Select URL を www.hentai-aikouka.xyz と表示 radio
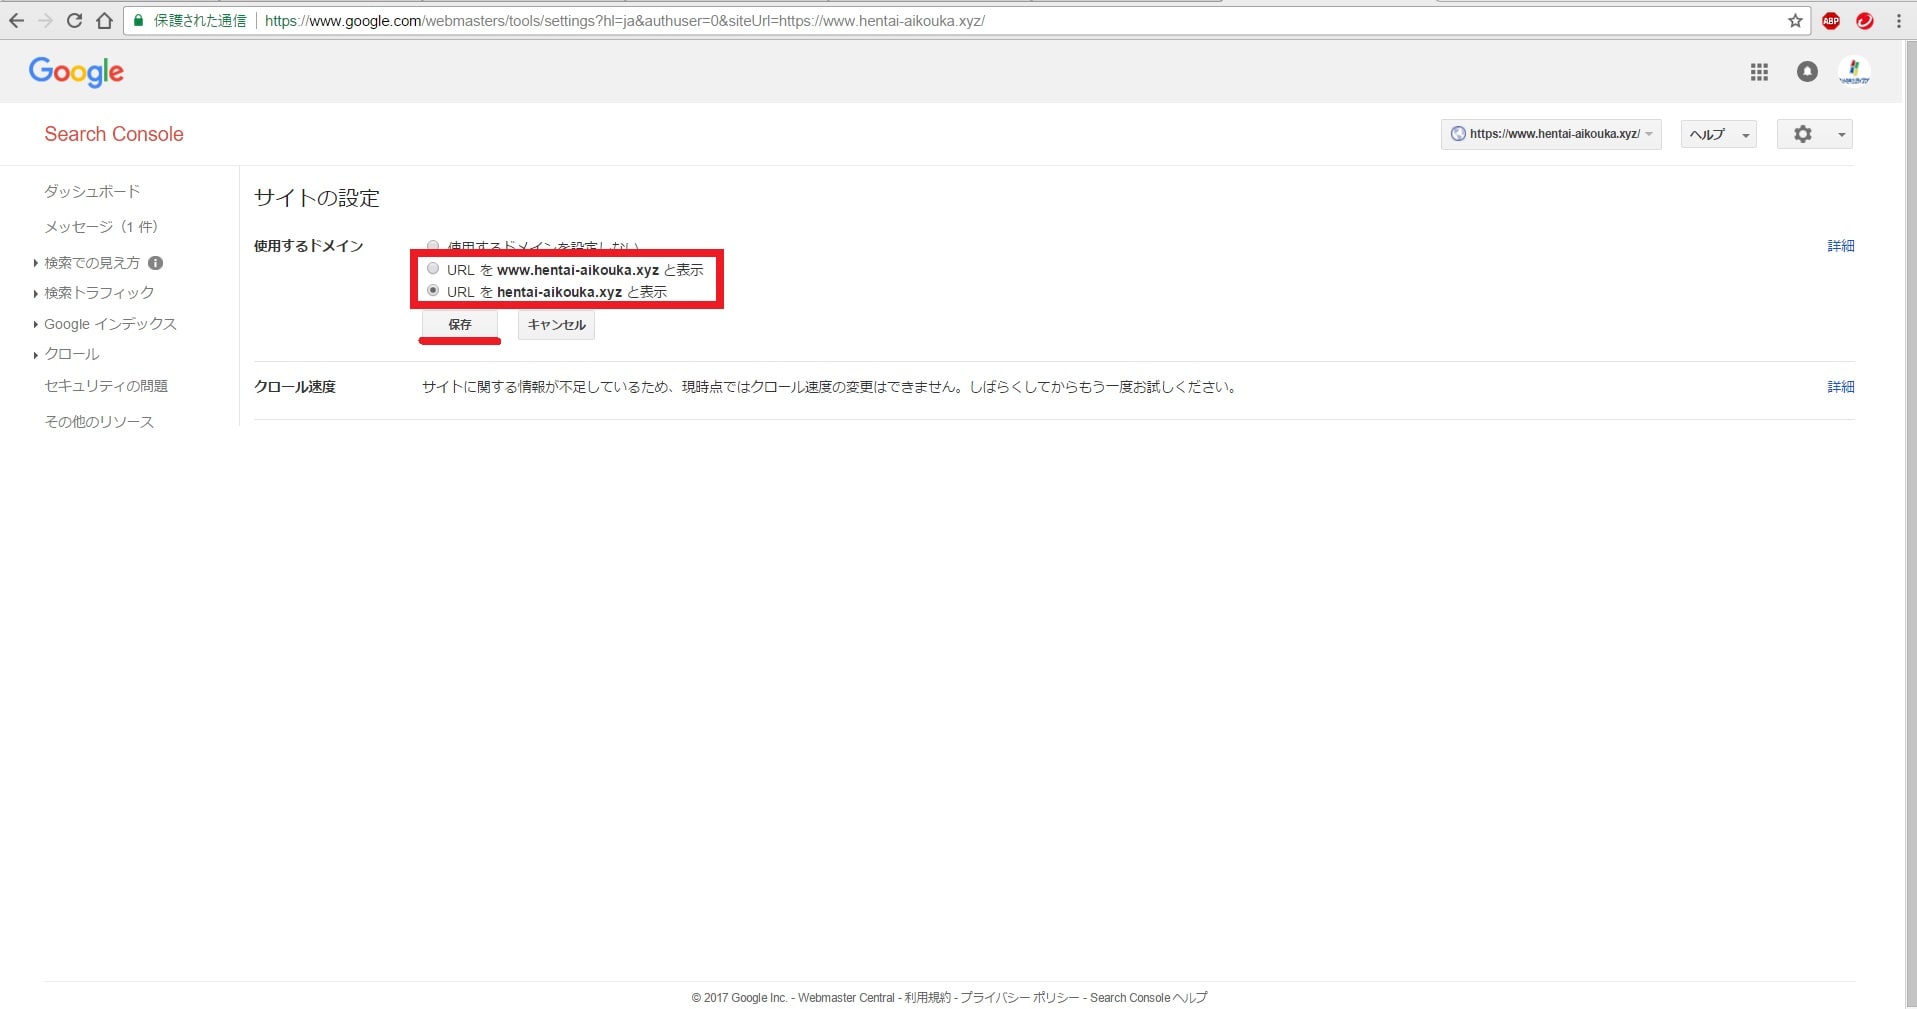 click(x=433, y=269)
